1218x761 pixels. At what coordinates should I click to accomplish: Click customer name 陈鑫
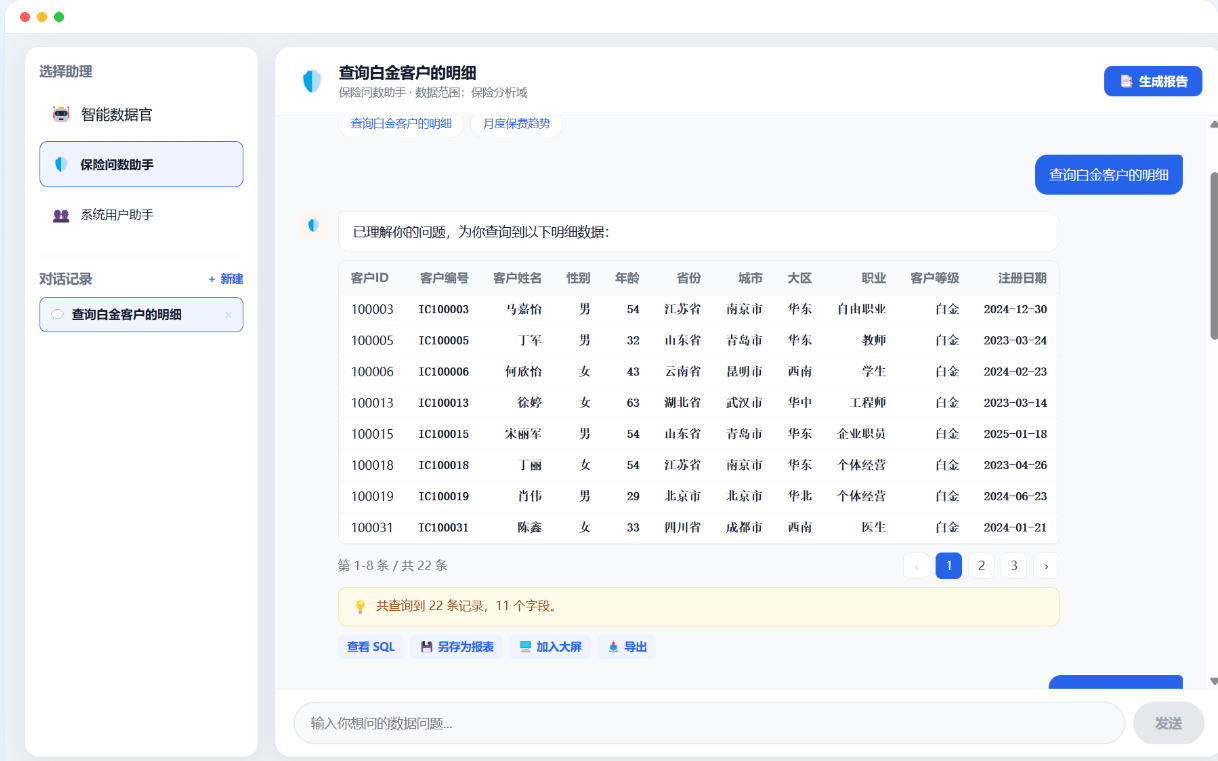point(530,527)
